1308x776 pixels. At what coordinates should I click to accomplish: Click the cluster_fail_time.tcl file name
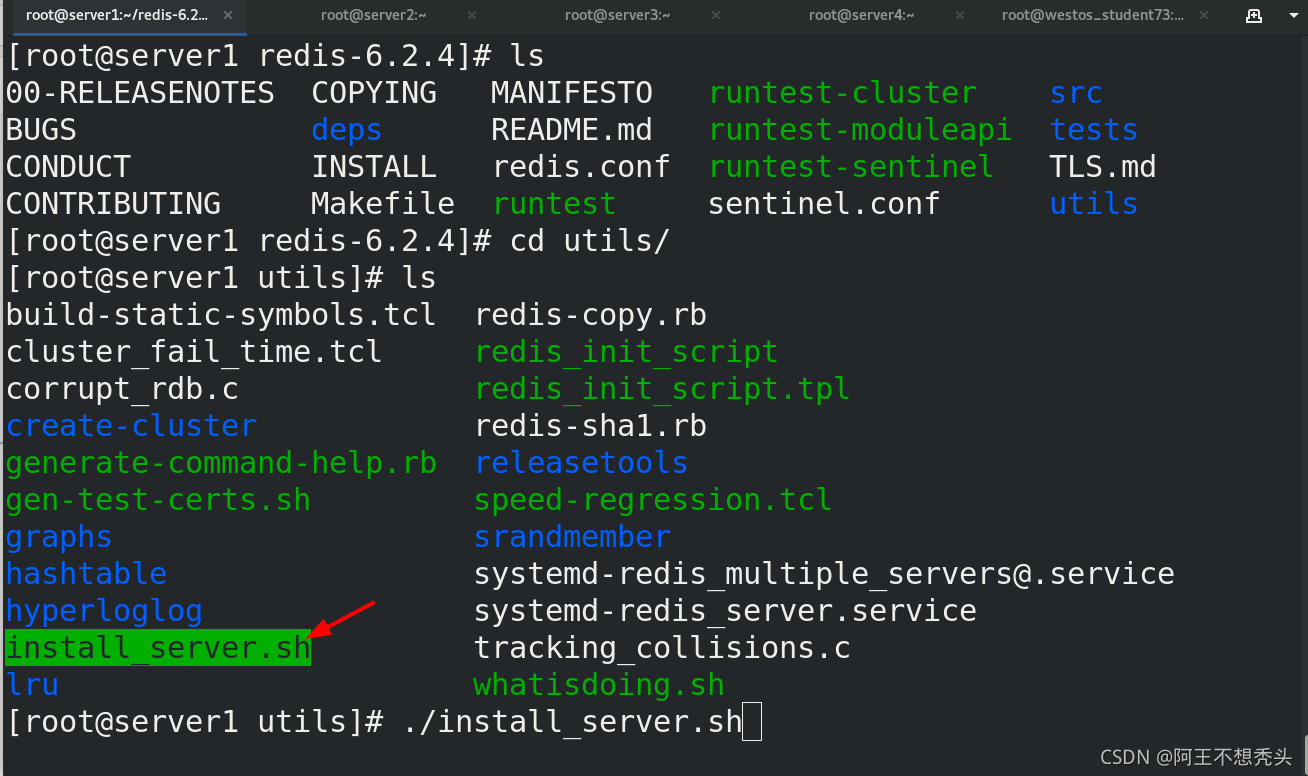click(194, 352)
